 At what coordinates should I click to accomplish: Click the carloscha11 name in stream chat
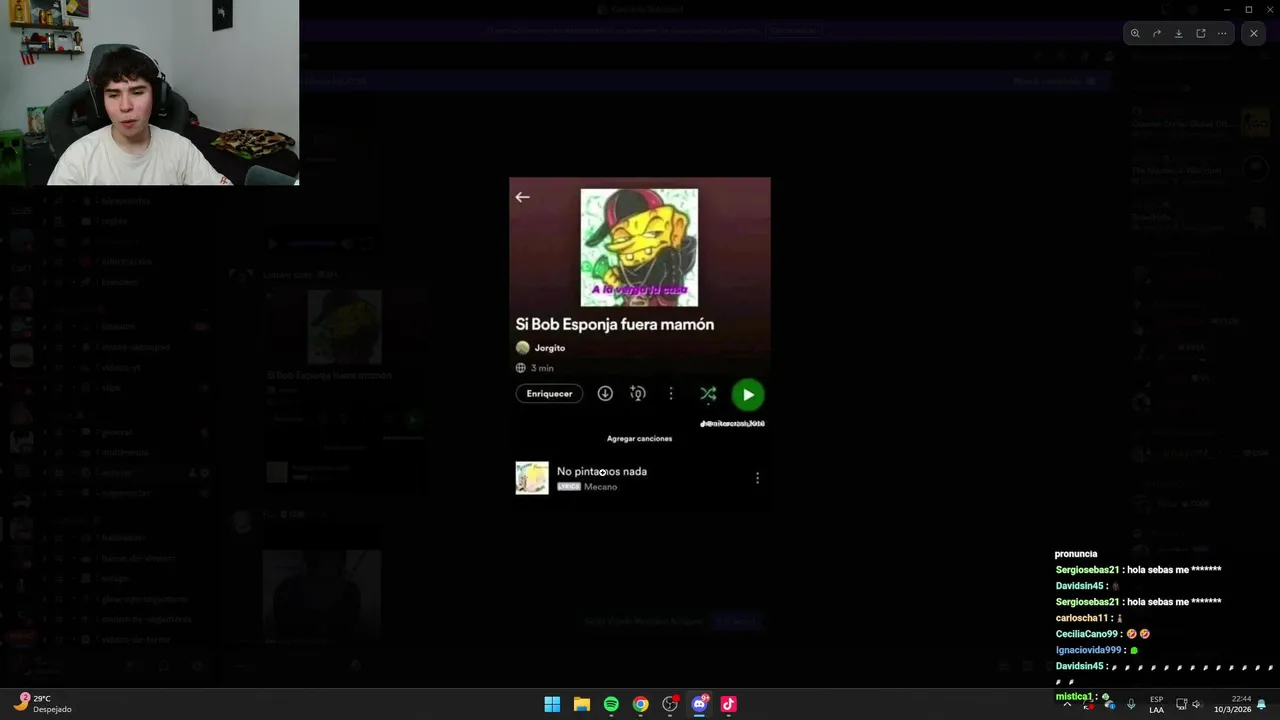point(1082,618)
